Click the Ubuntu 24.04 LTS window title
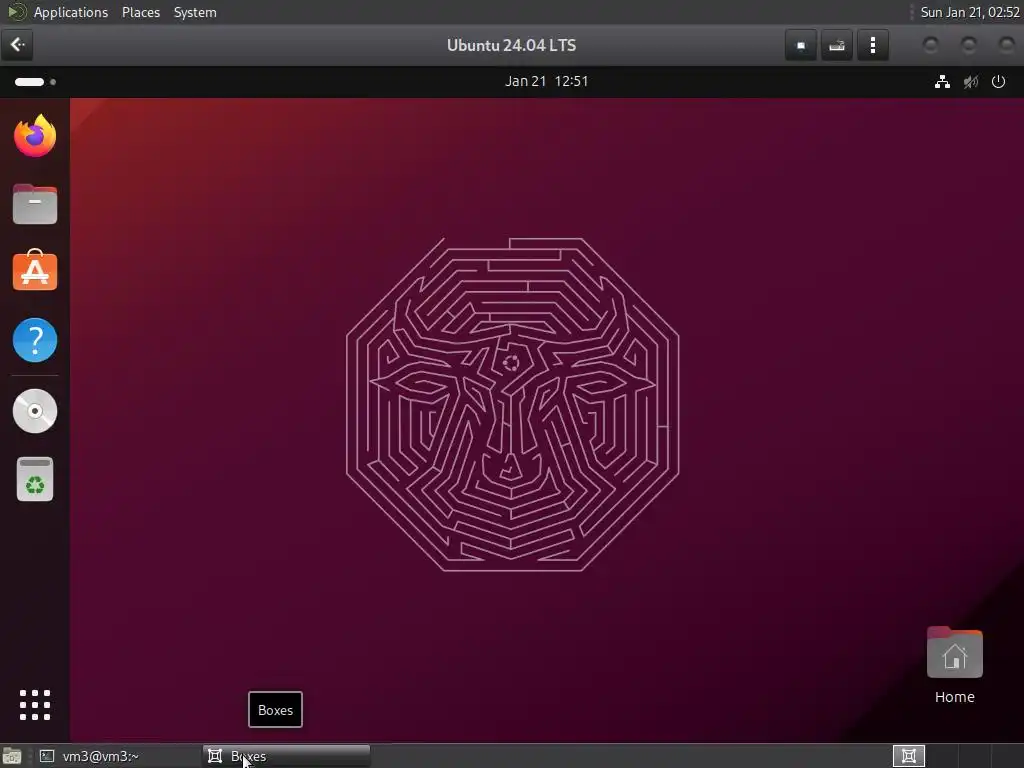This screenshot has height=768, width=1024. point(511,45)
